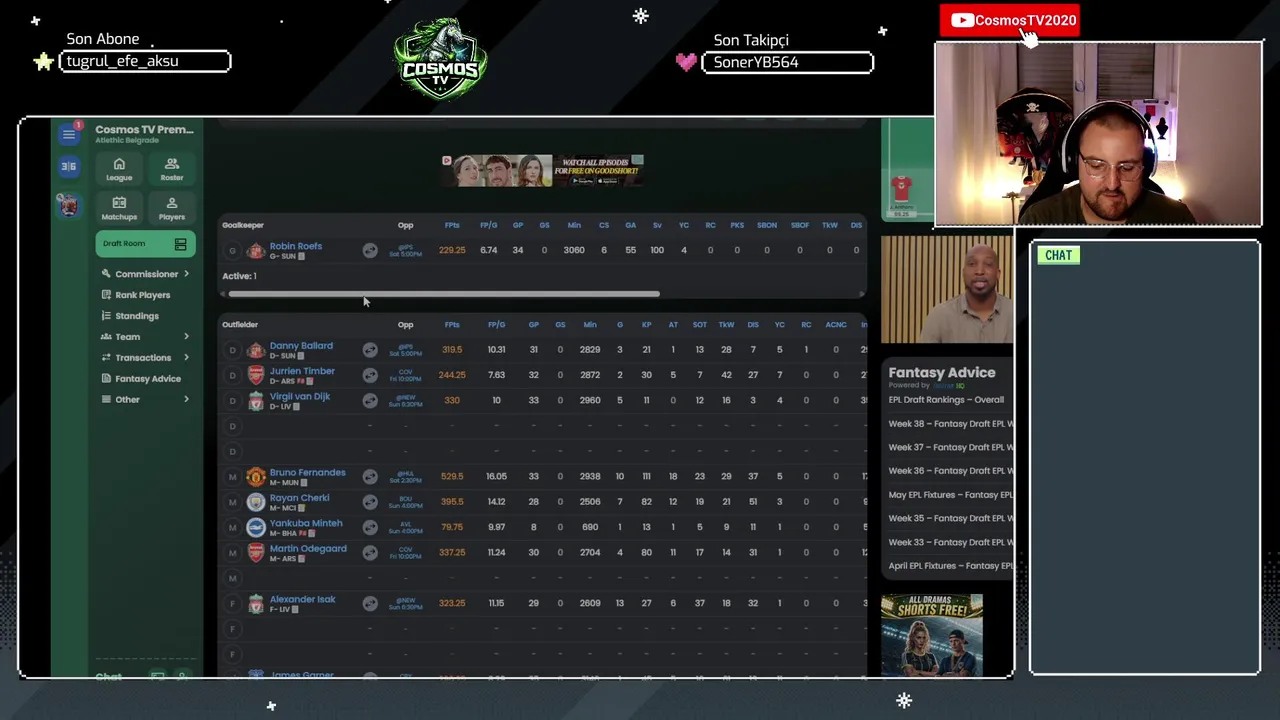Click Sunderland club crest beside Danny Ballard

click(x=256, y=350)
